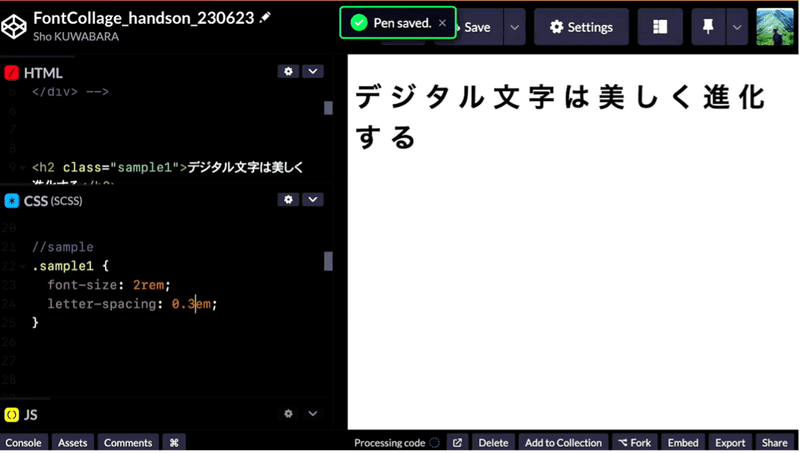Screen dimensions: 800x453
Task: Expand the HTML panel dropdown chevron
Action: [313, 71]
